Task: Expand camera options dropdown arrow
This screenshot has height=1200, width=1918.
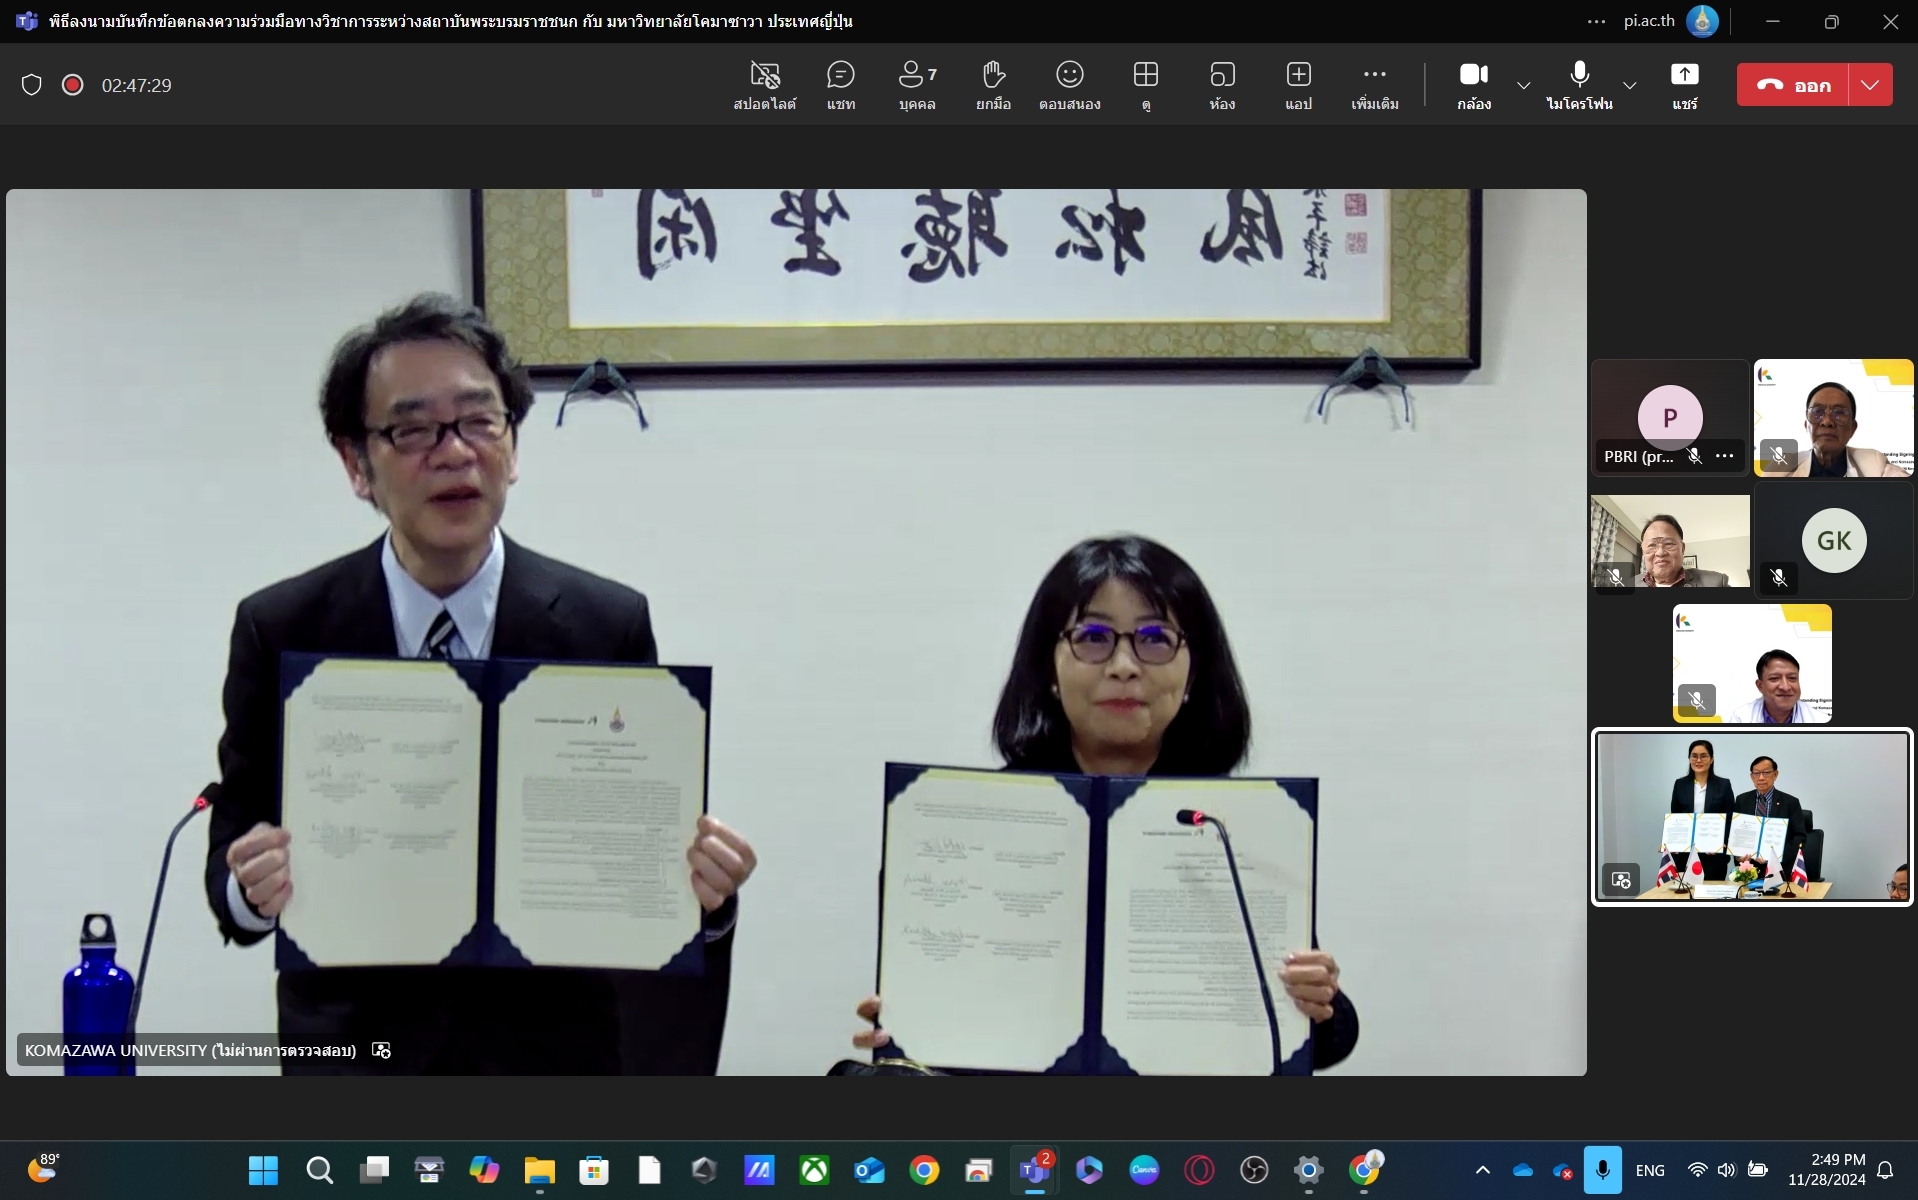Action: pos(1523,86)
